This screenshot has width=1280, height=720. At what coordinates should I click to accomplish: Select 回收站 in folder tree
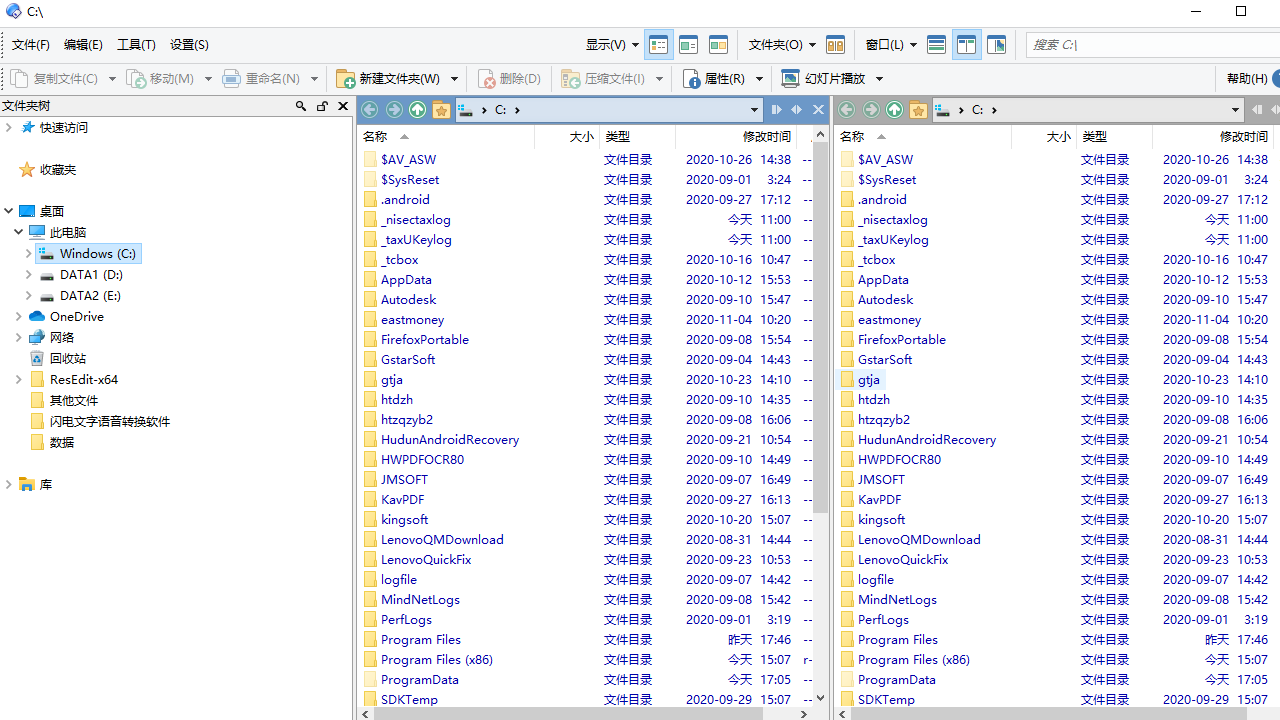click(x=68, y=359)
